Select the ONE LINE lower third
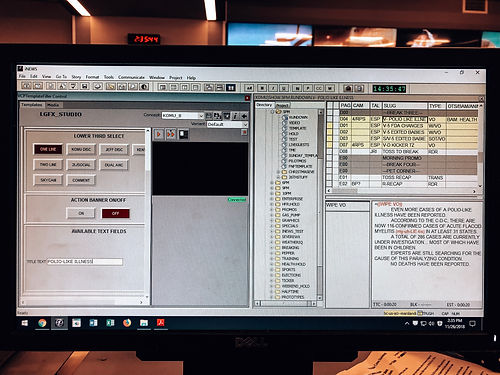This screenshot has width=500, height=375. point(48,149)
